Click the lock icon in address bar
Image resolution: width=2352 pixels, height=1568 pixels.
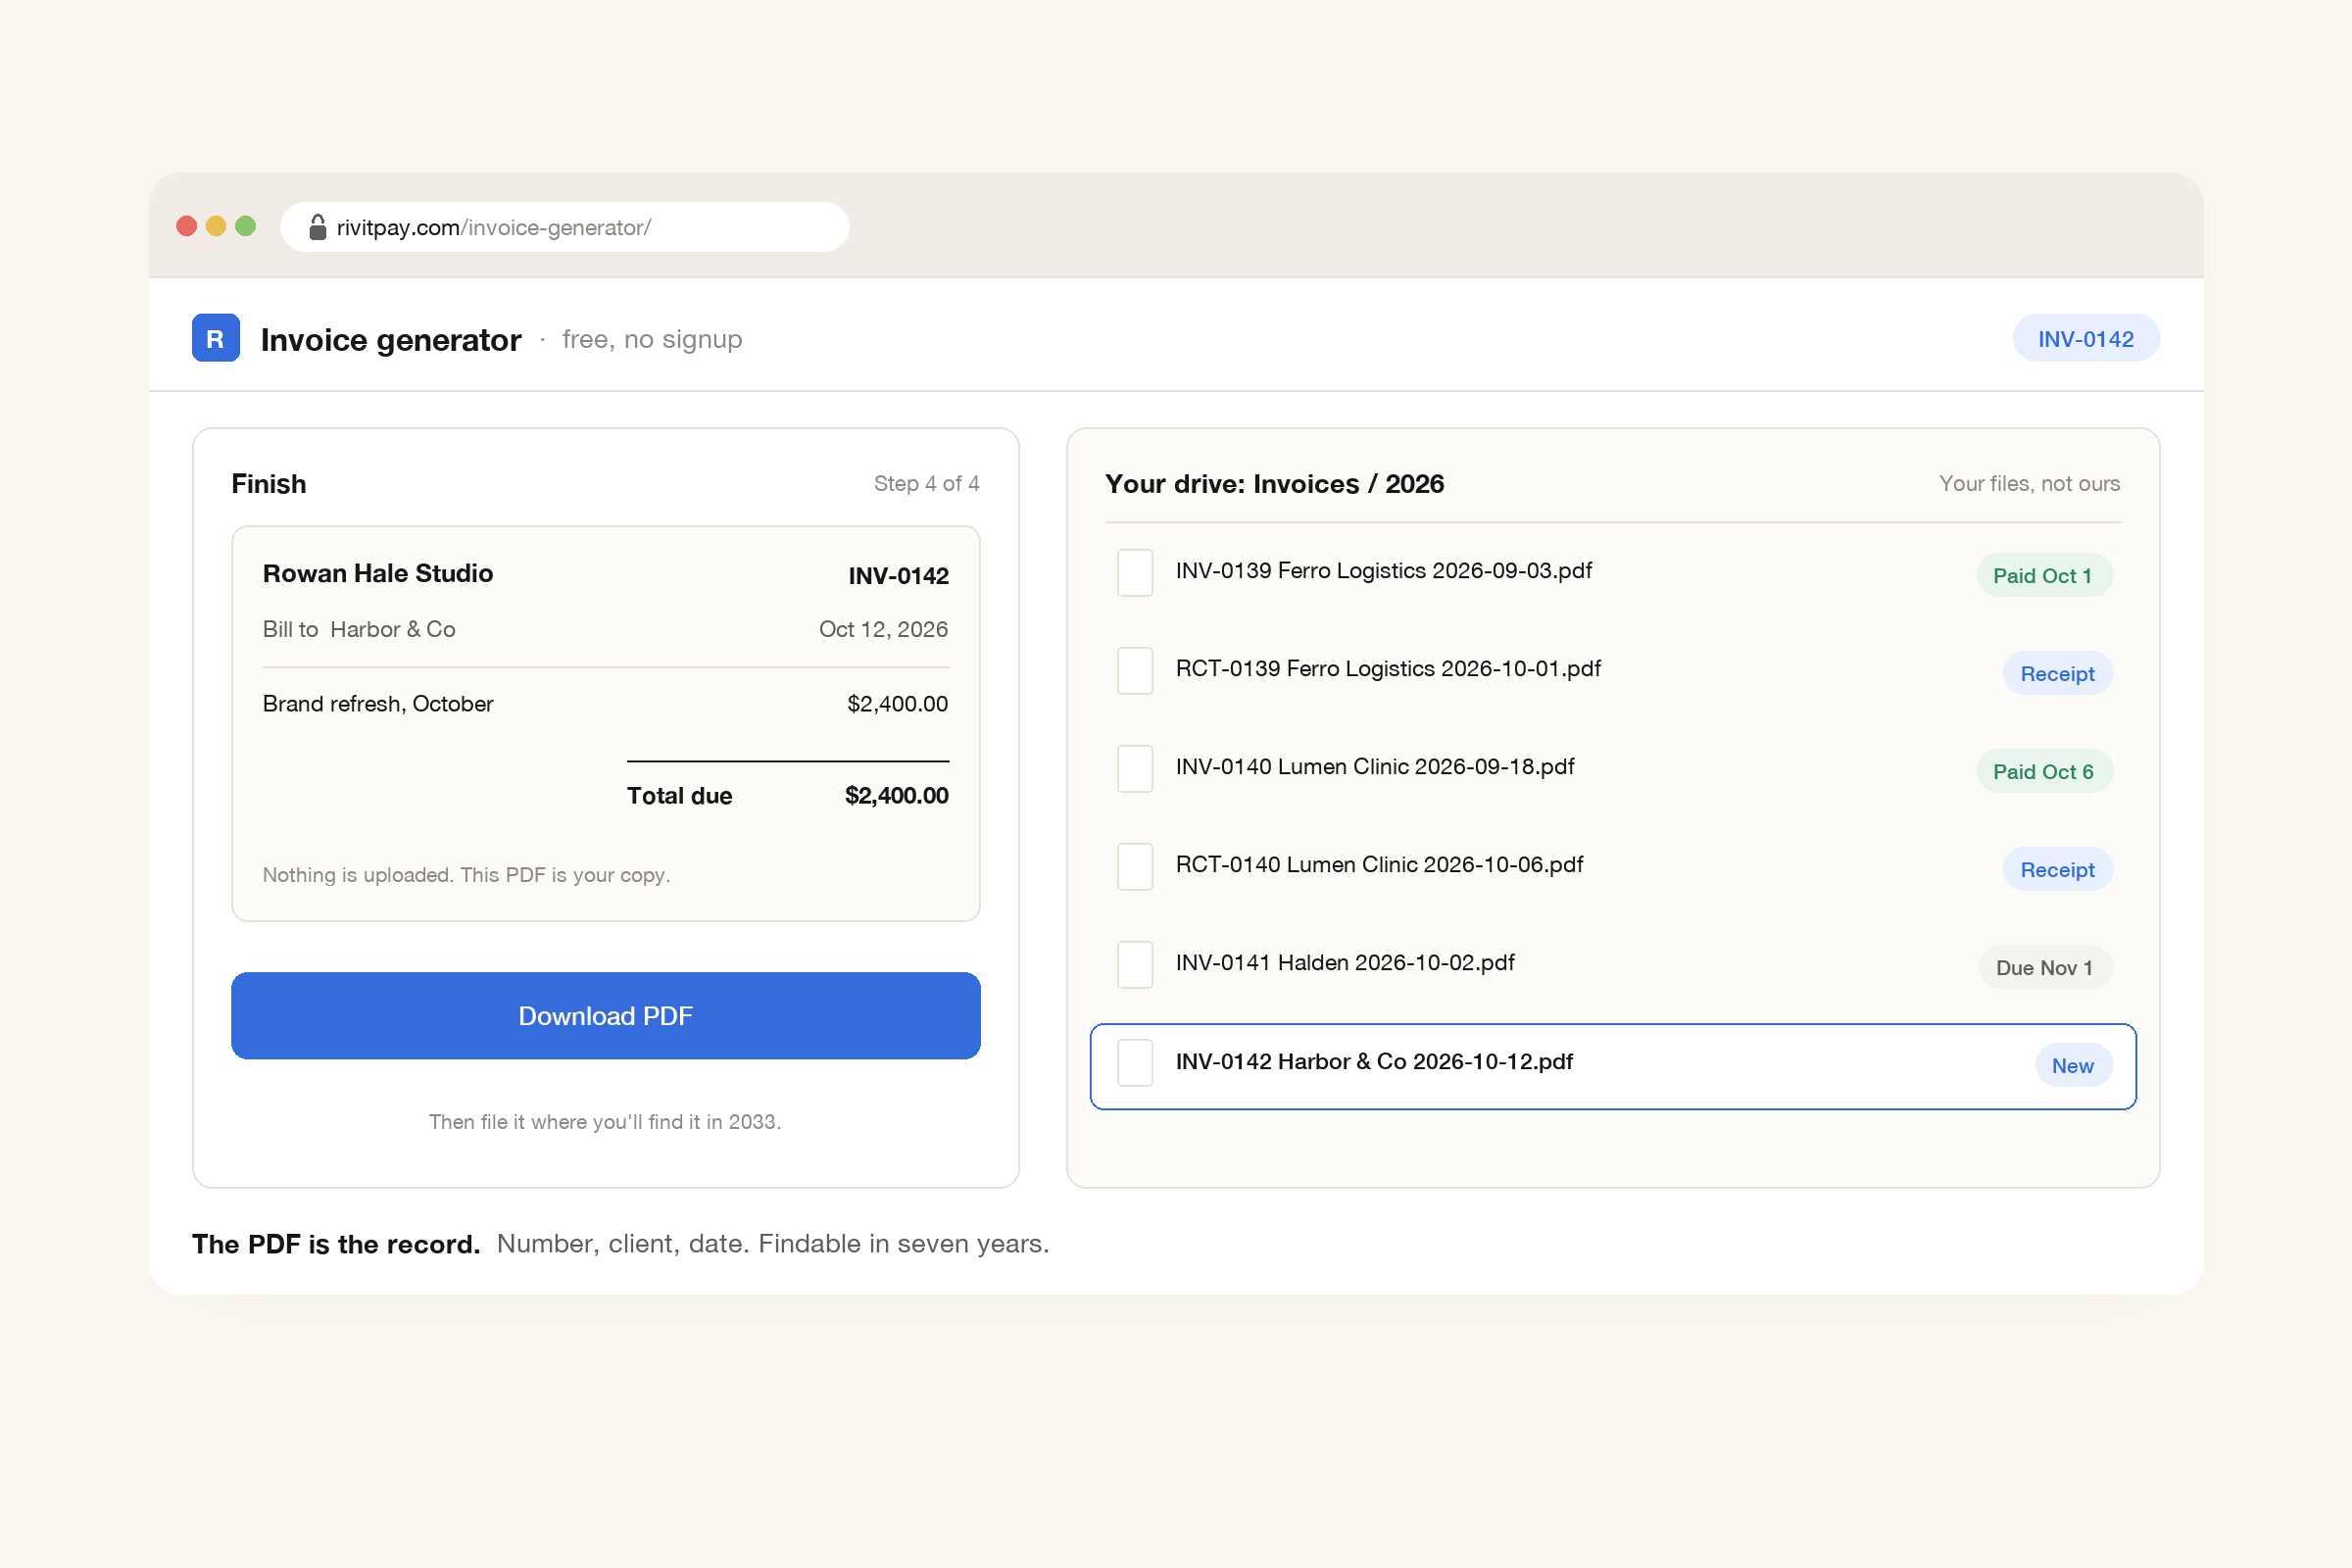pos(317,227)
